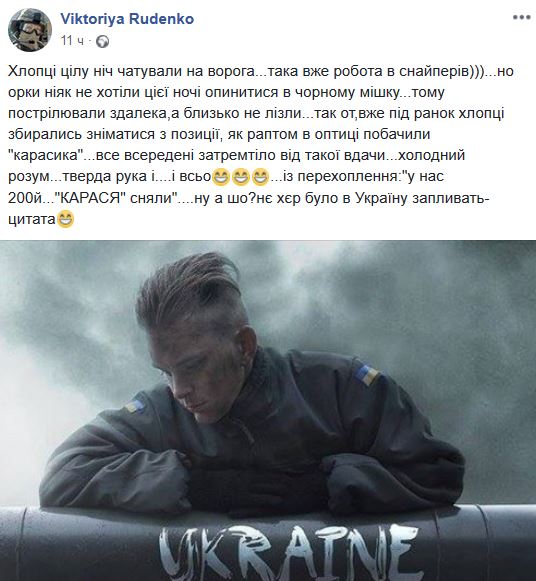Open Viktoriya Rudenko's profile picture

pos(30,30)
